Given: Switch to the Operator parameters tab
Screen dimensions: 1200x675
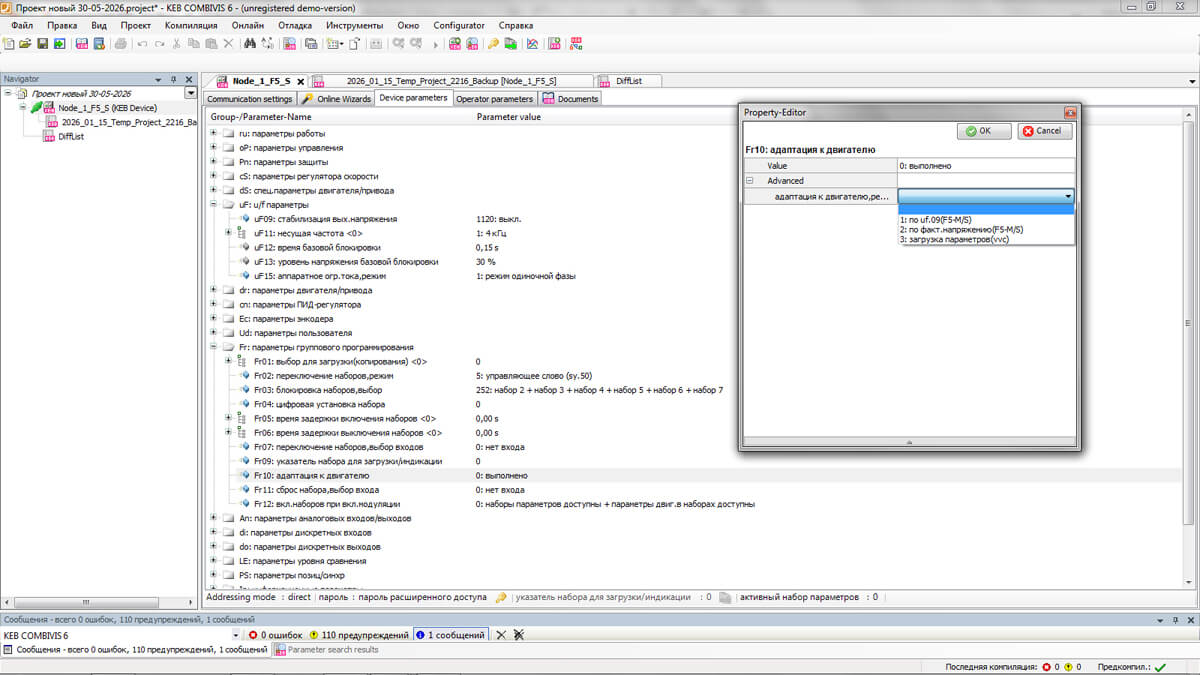Looking at the screenshot, I should coord(495,99).
